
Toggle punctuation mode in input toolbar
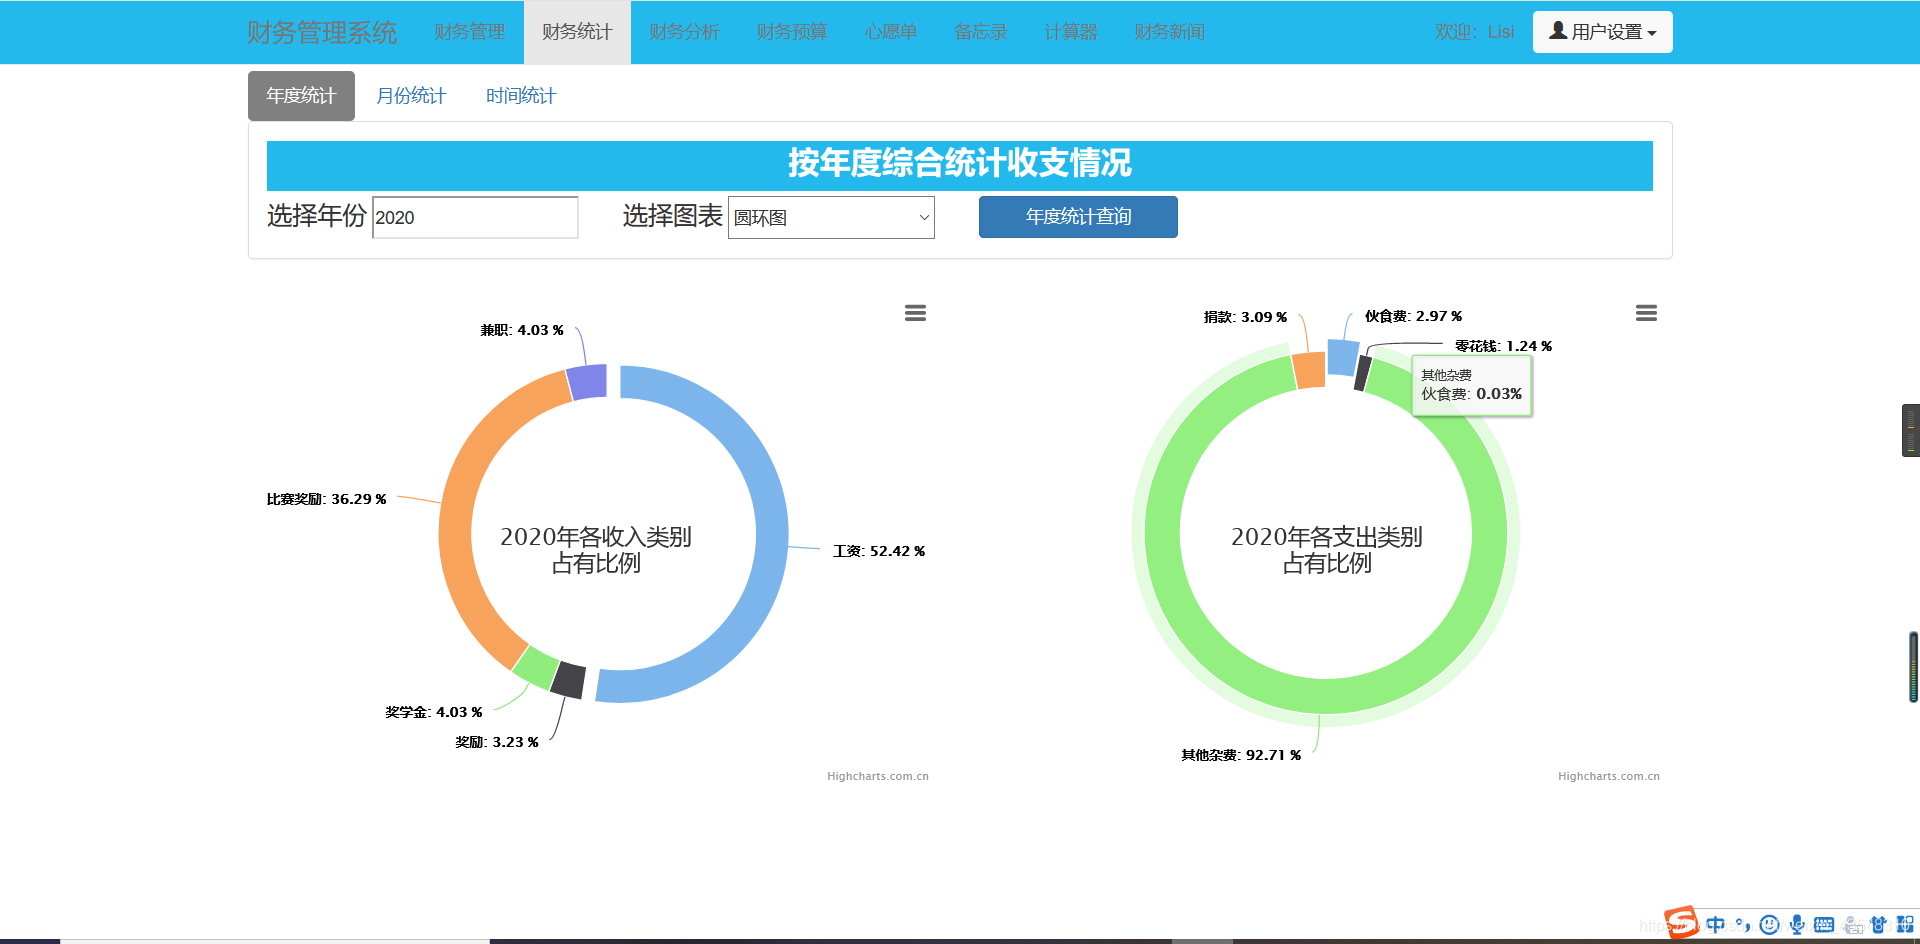(1744, 925)
